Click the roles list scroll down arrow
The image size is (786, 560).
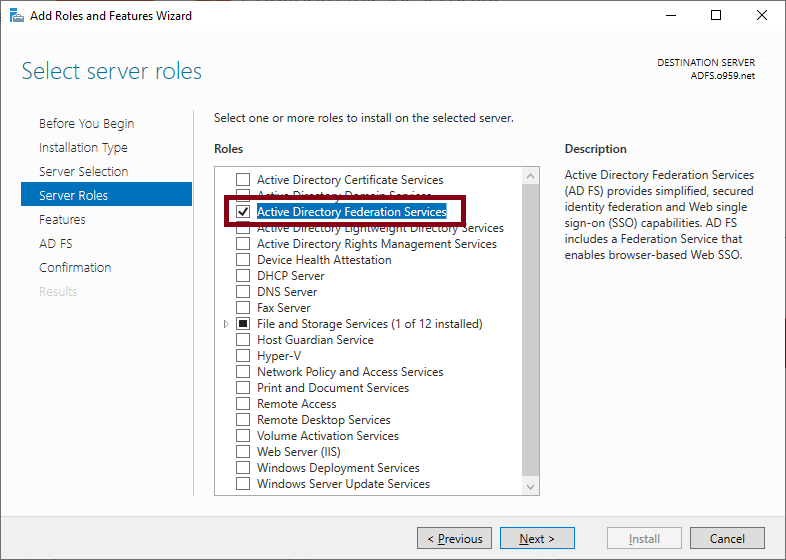(530, 487)
